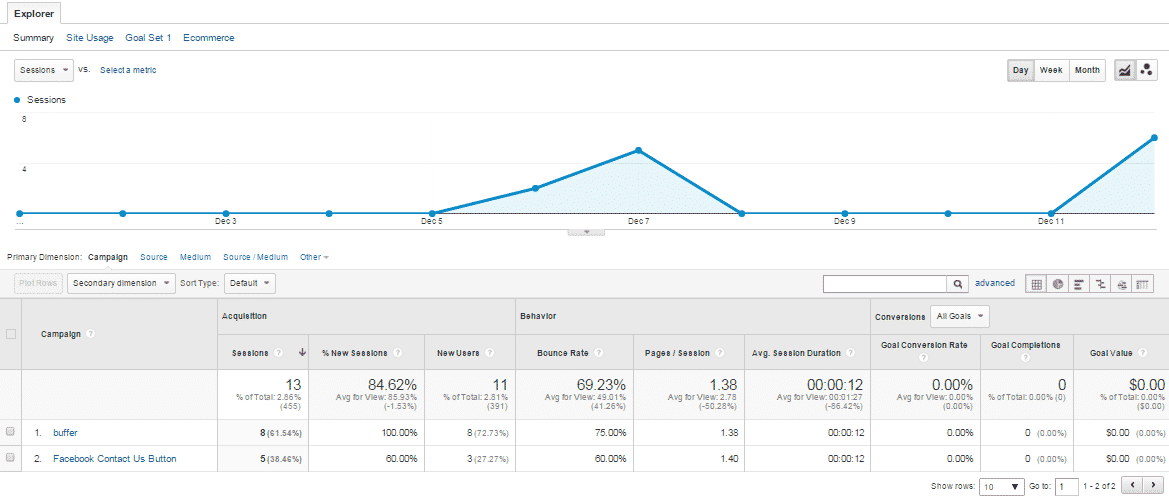
Task: Go to the previous page of rows
Action: [1132, 486]
